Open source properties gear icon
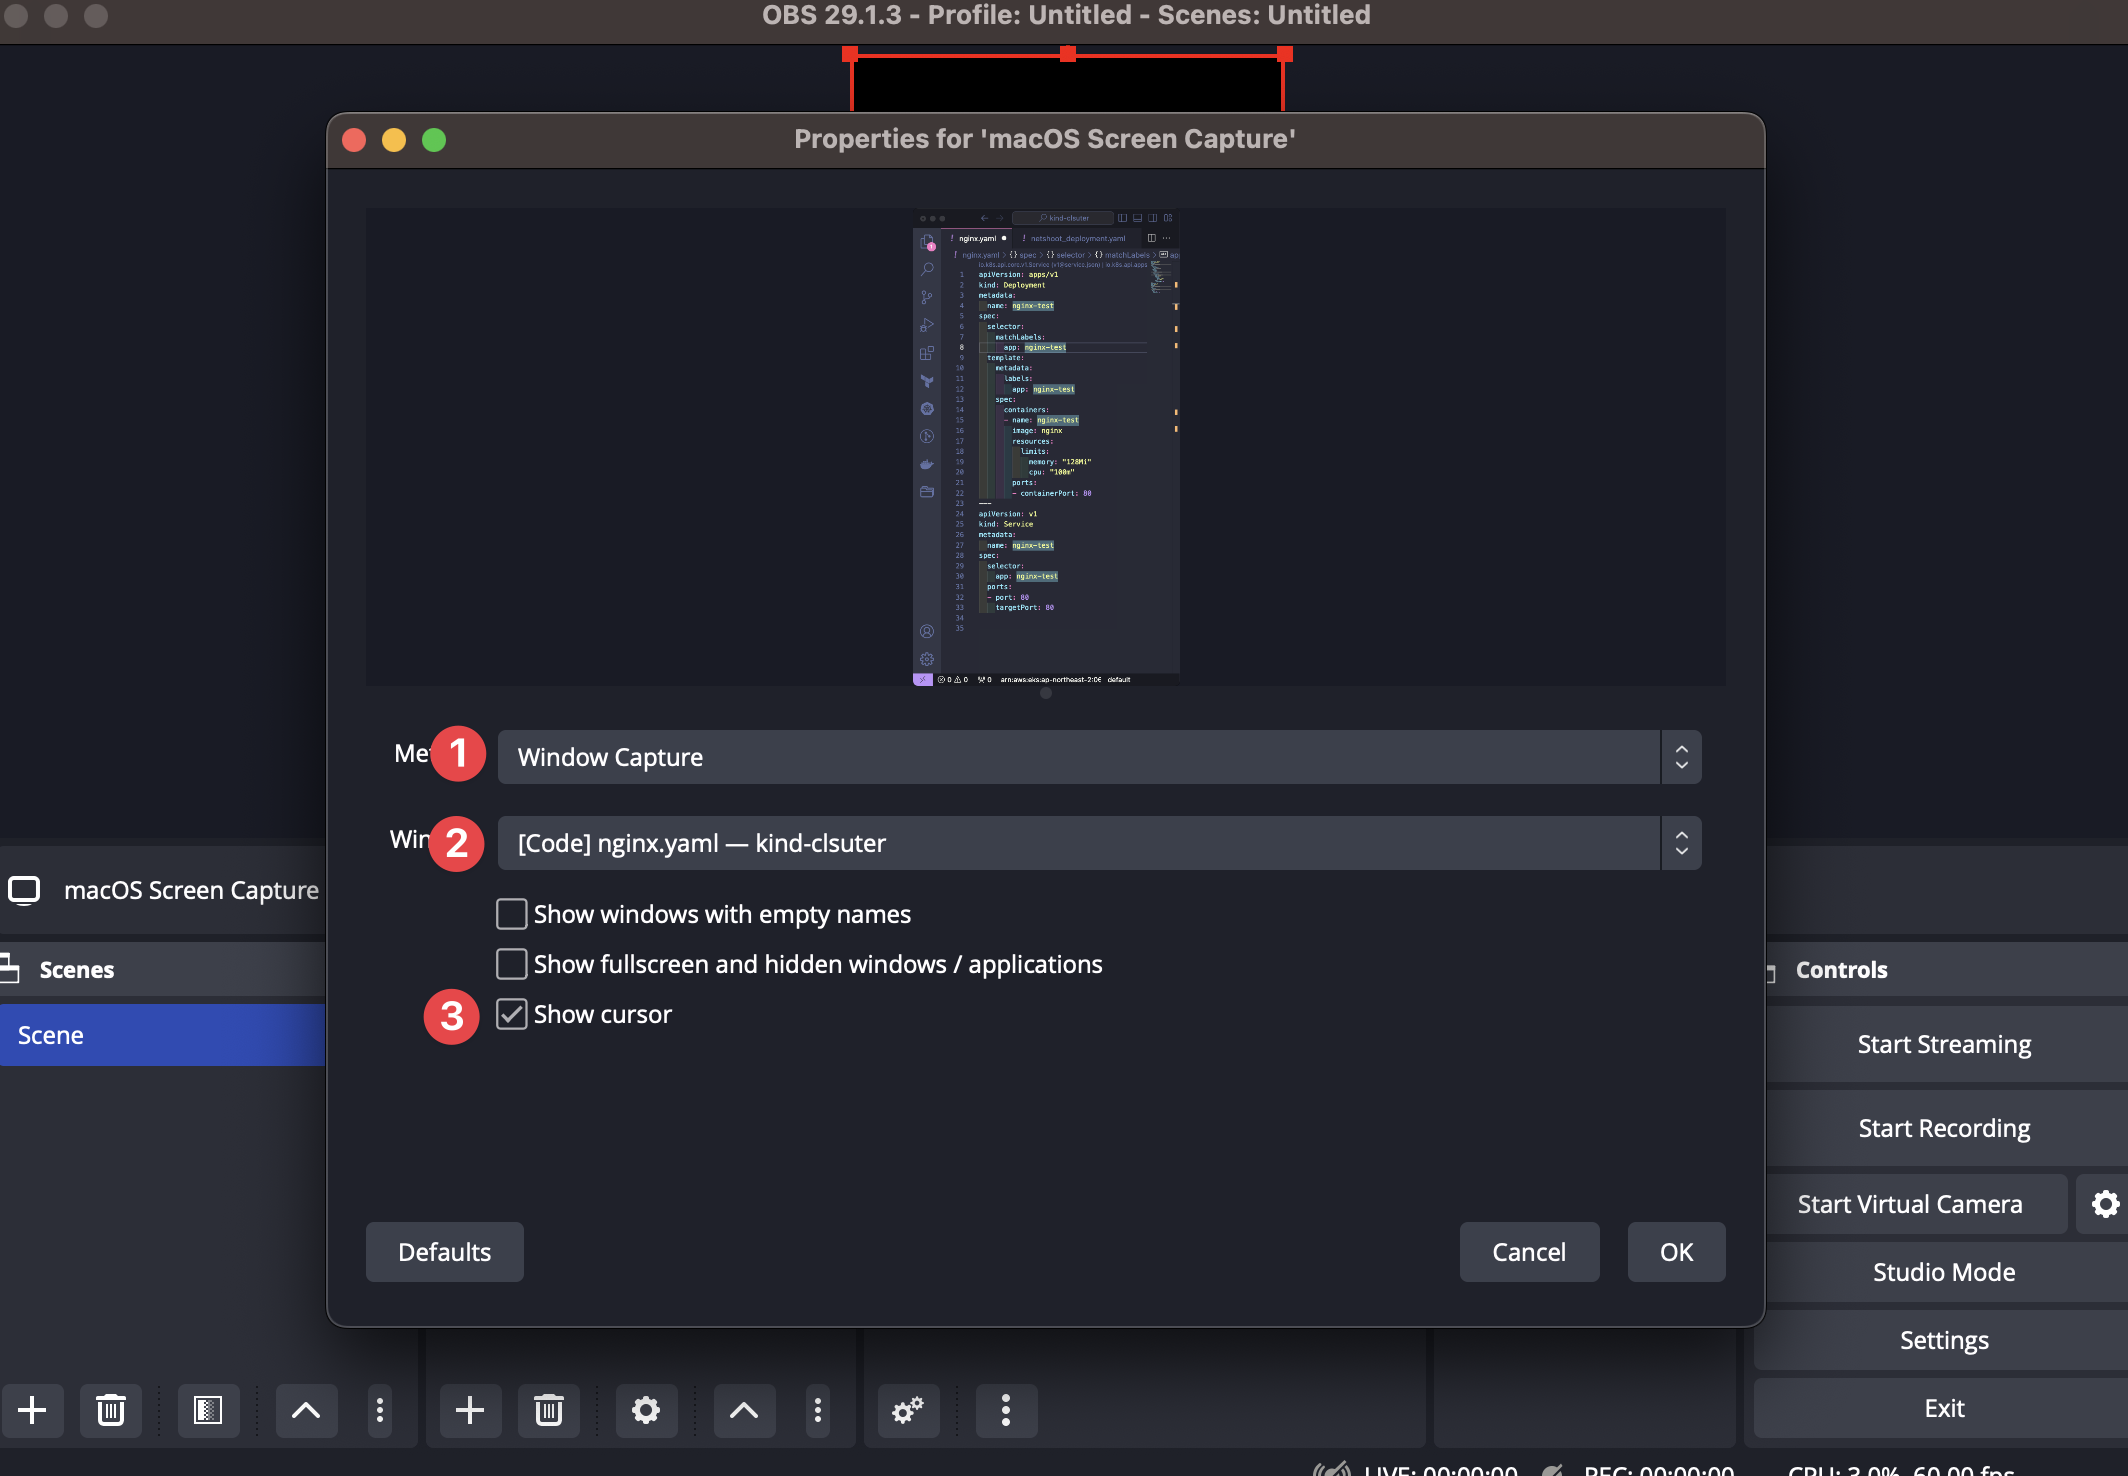Image resolution: width=2128 pixels, height=1476 pixels. pos(646,1410)
